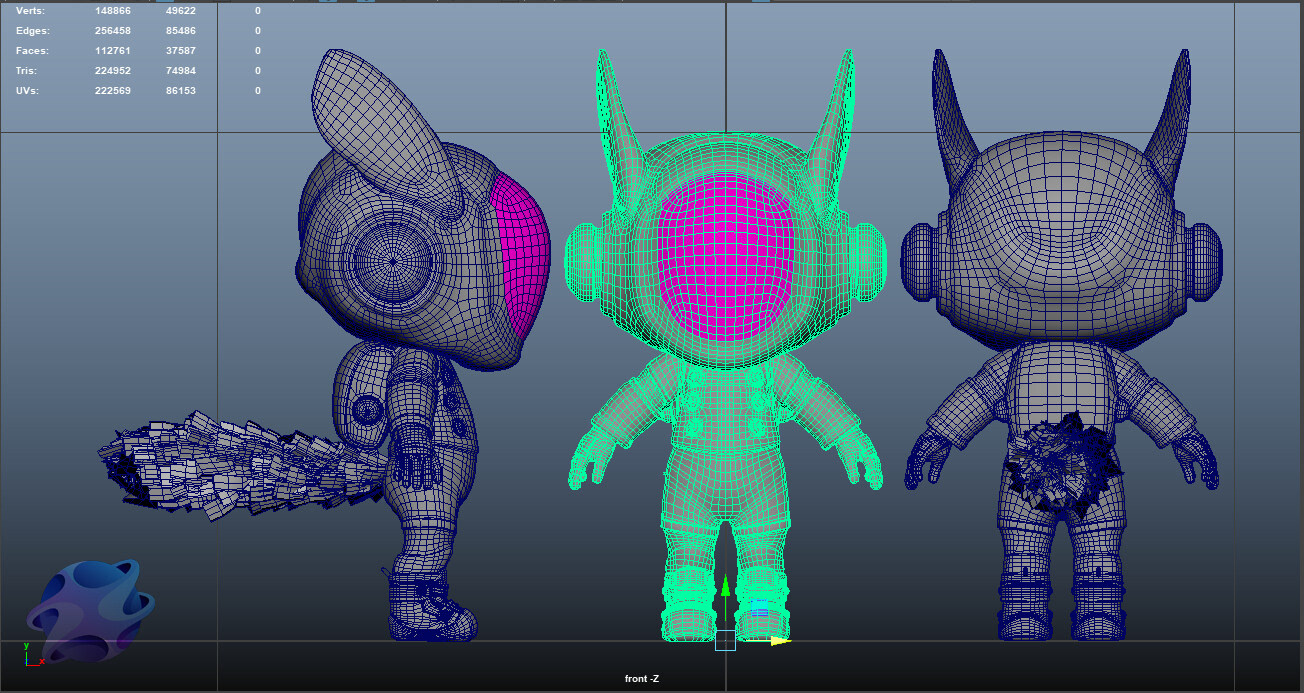Click the Edges value 256458
The height and width of the screenshot is (693, 1304).
click(x=112, y=30)
